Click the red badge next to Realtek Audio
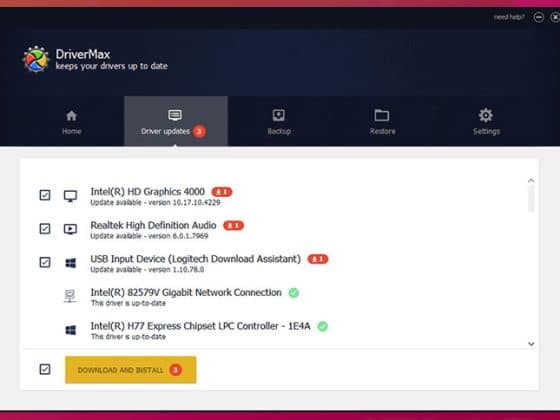This screenshot has height=420, width=560. [233, 225]
